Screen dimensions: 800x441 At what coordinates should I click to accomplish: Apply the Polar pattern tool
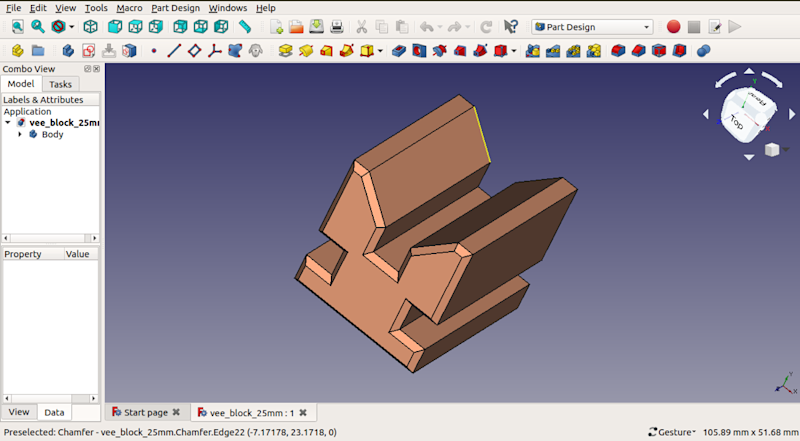573,51
